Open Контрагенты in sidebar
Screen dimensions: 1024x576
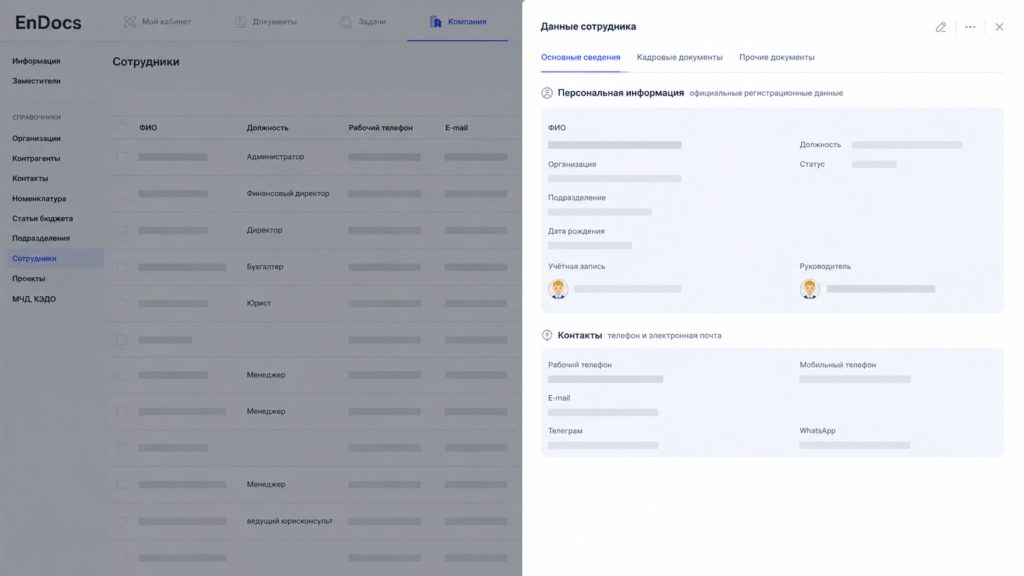pos(36,159)
